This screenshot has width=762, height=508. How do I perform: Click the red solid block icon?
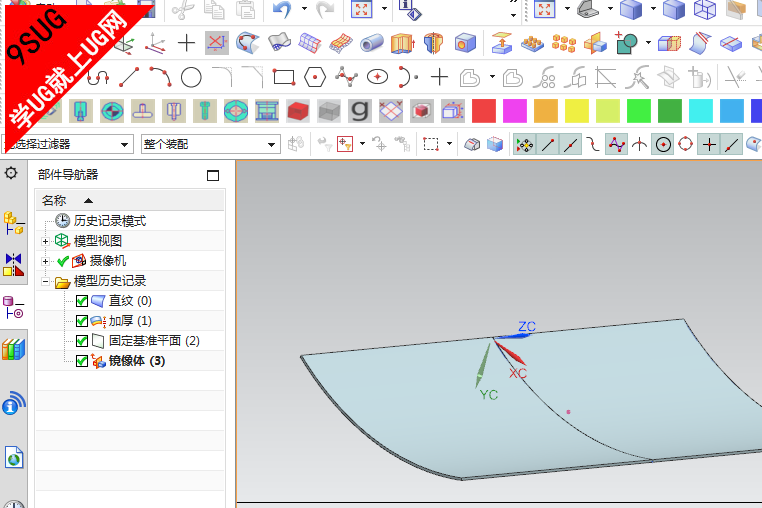298,111
